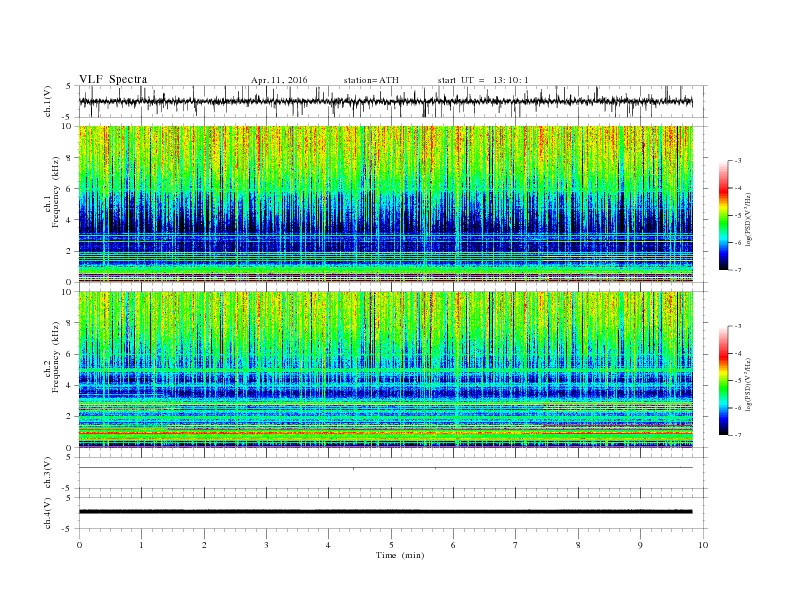Click the log(PSD) label beside ch.2 color bar
This screenshot has height=612, width=792.
pyautogui.click(x=748, y=384)
